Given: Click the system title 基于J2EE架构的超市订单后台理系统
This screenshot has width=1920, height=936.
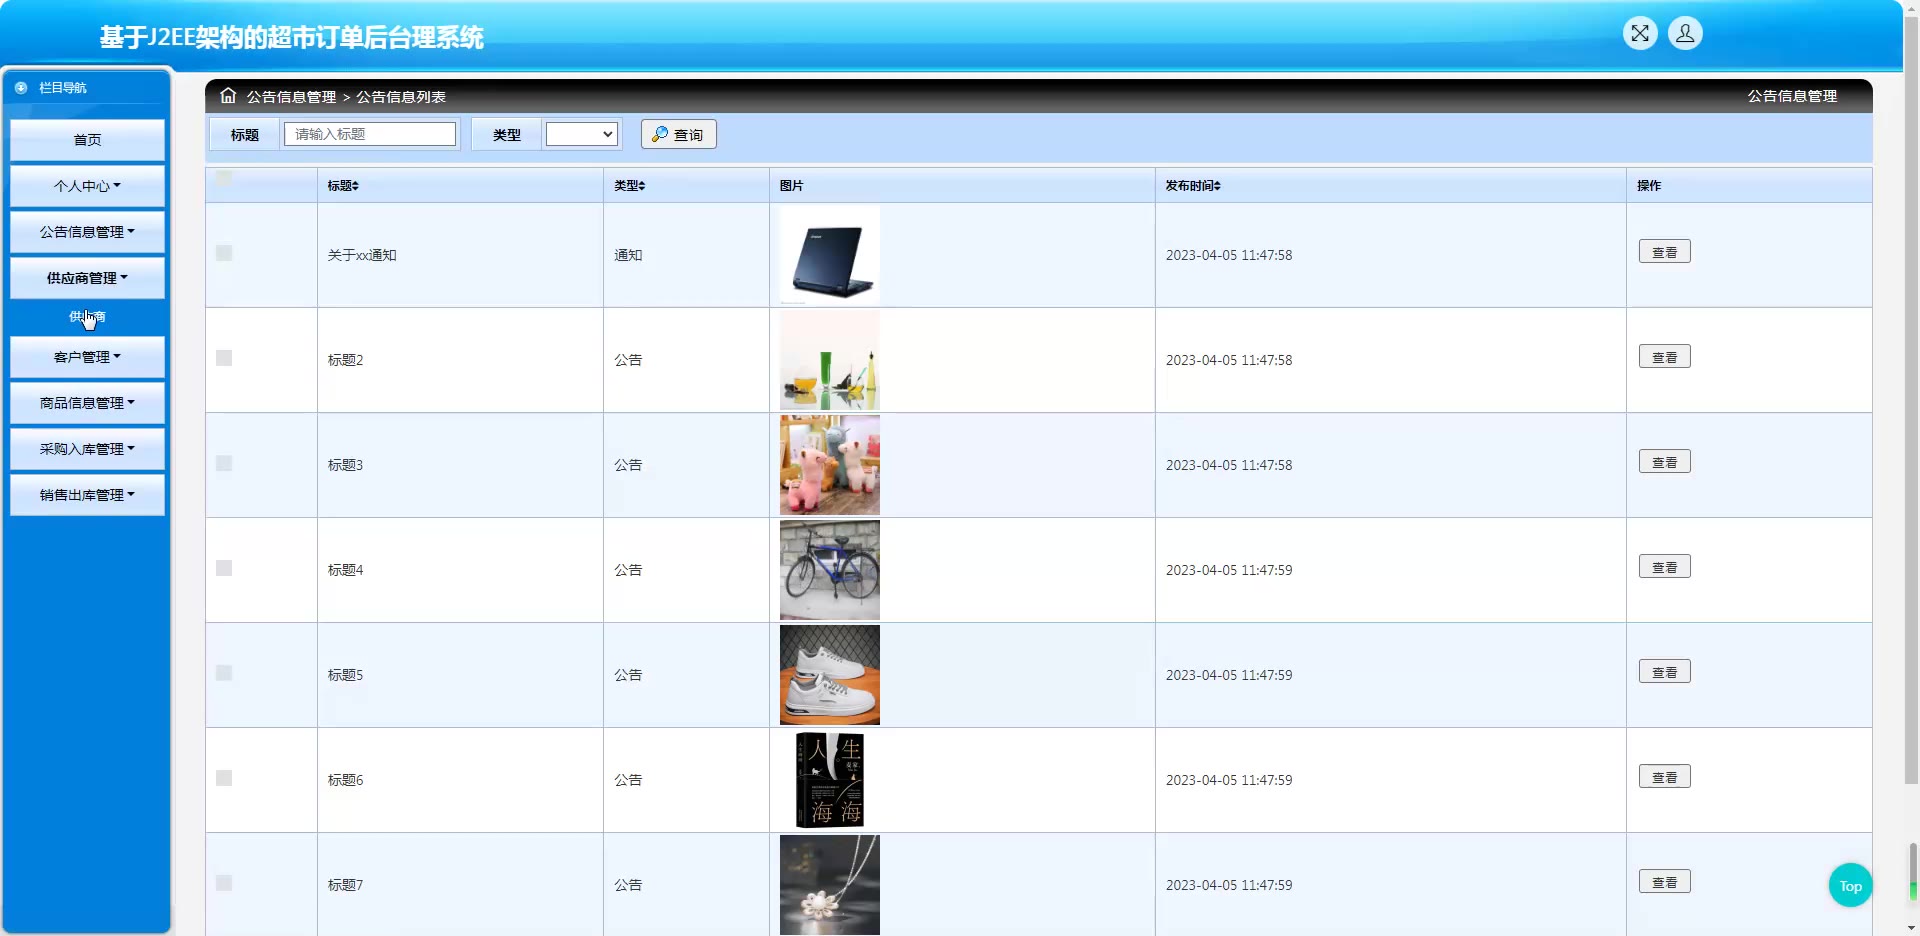Looking at the screenshot, I should point(291,37).
